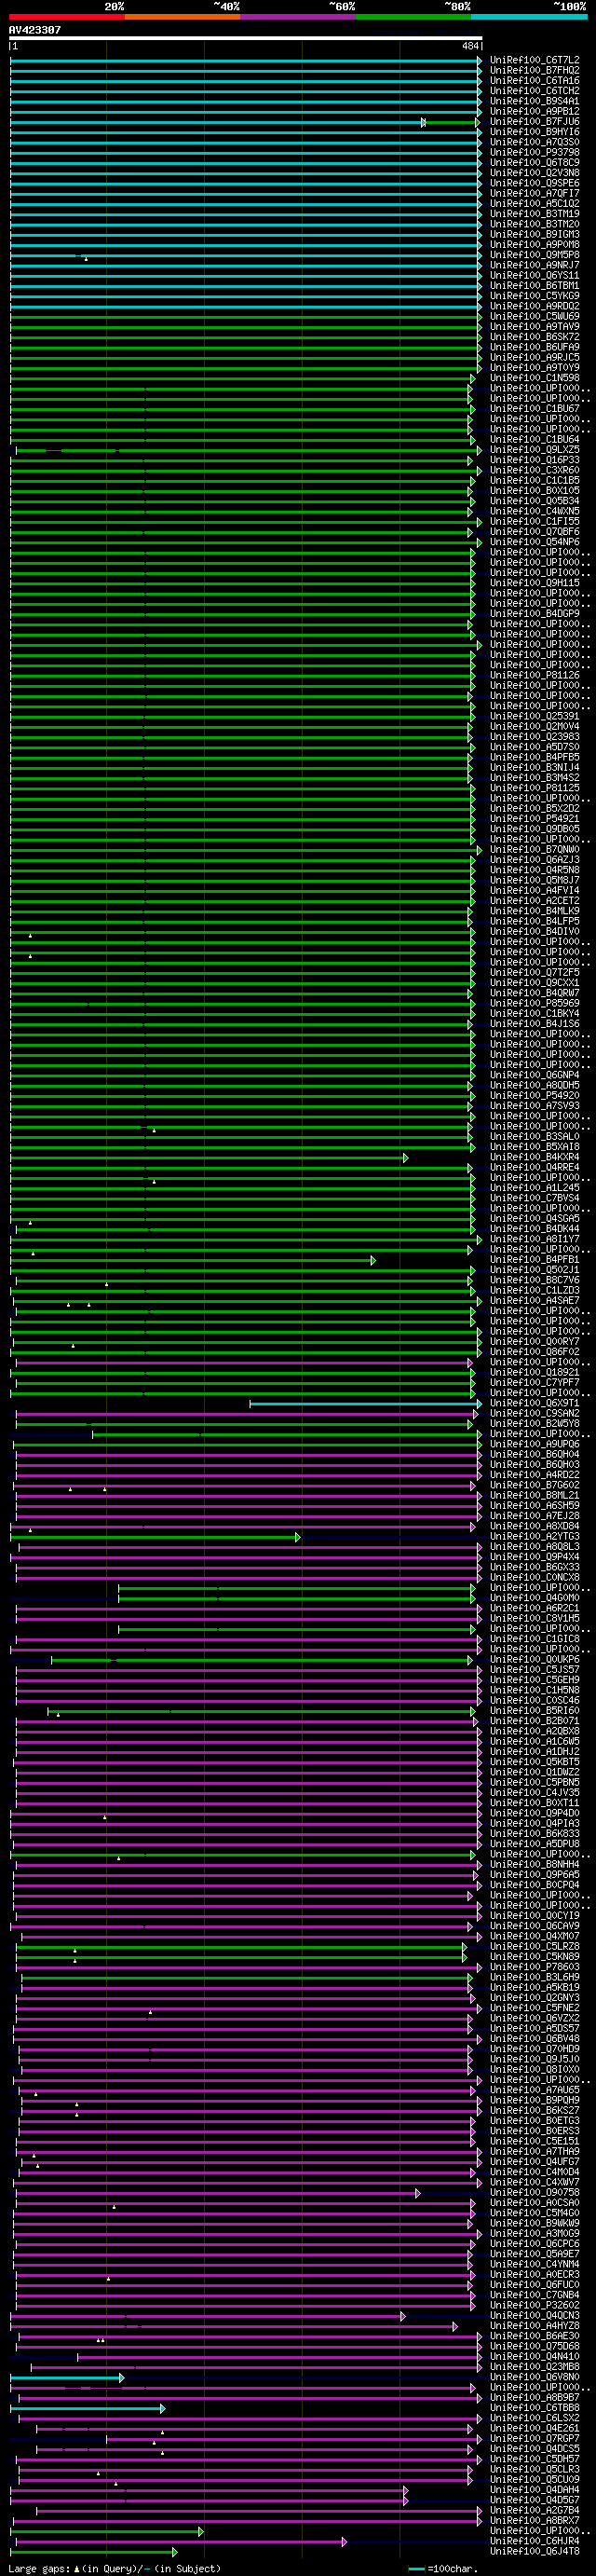
Task: Open hit label UniRef100_Q5KBT5
Action: pos(534,1761)
